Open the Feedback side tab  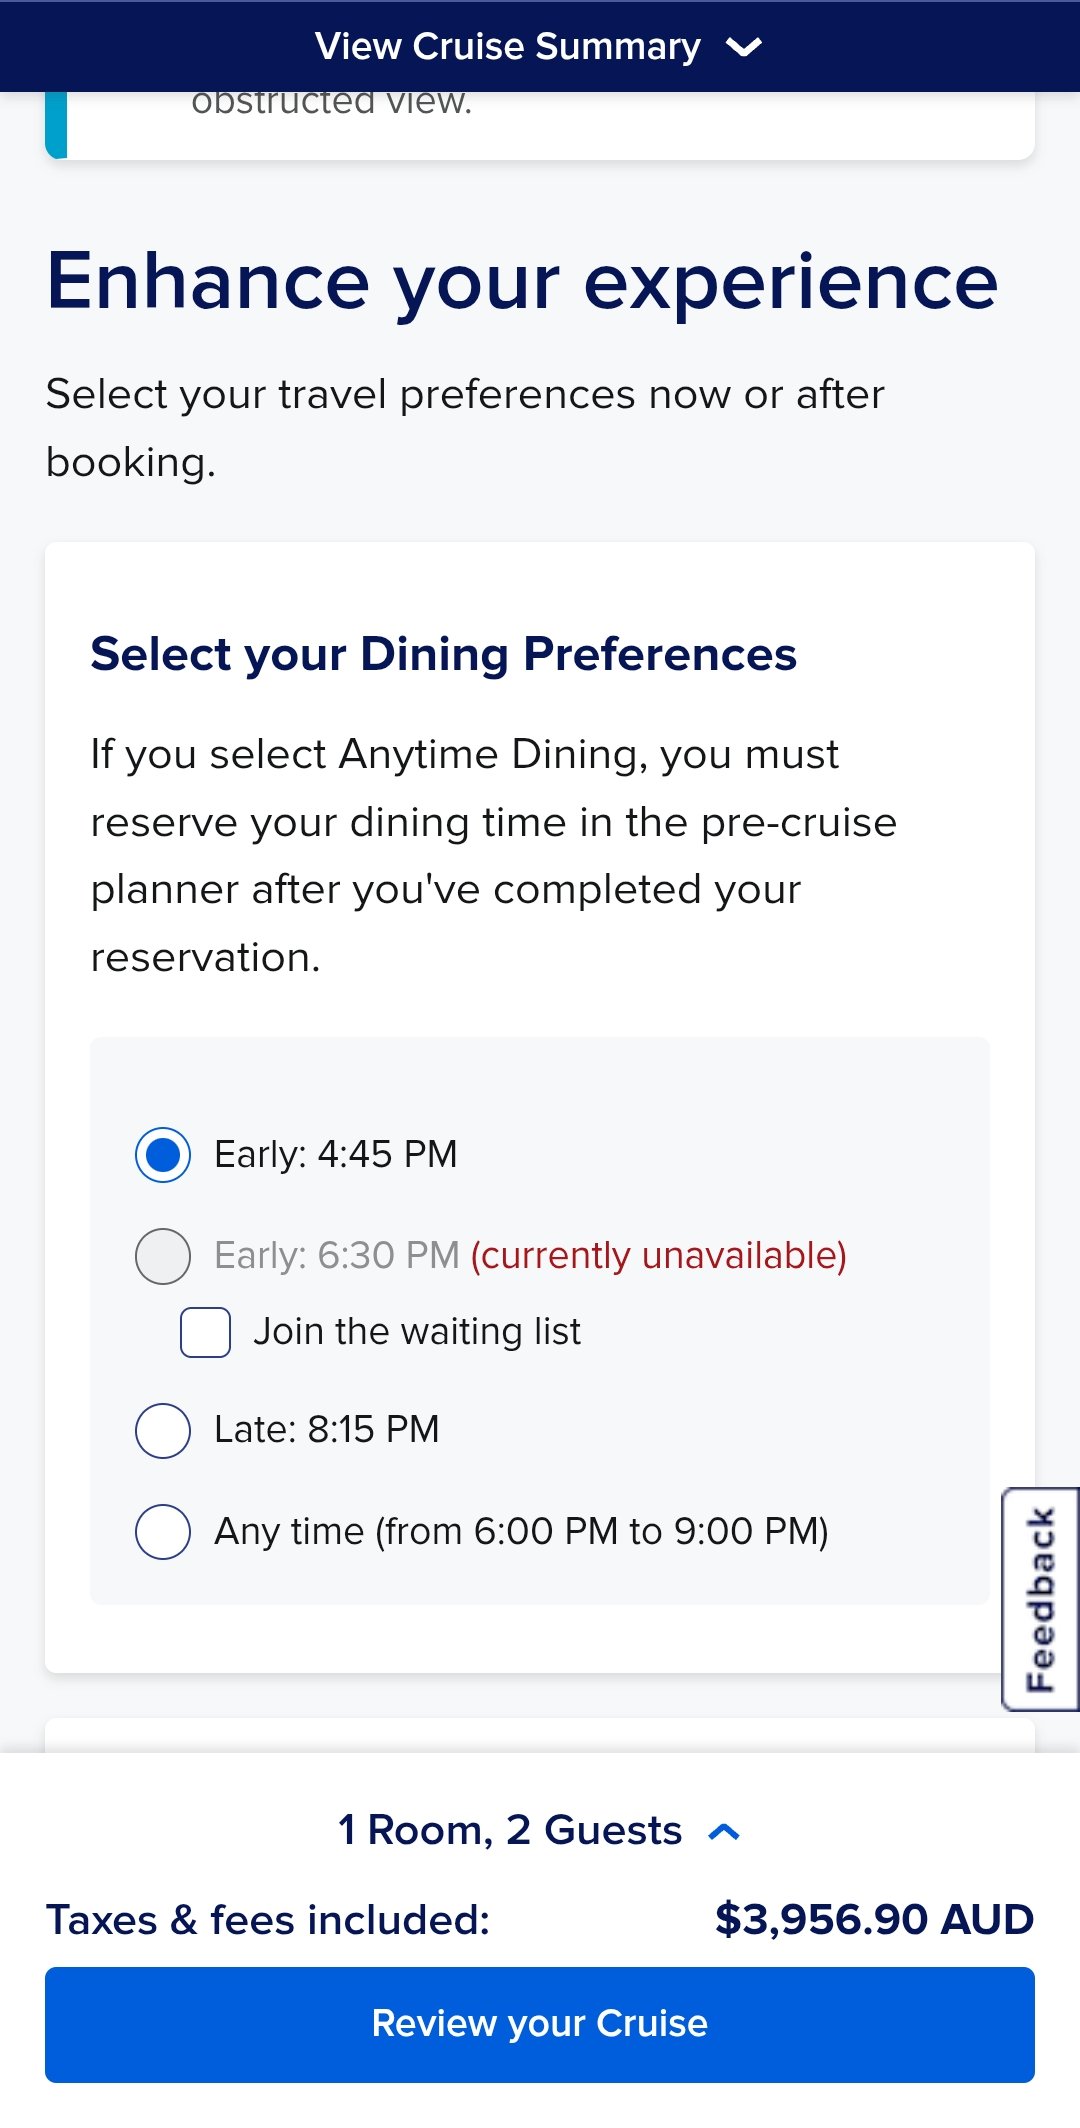point(1041,1599)
